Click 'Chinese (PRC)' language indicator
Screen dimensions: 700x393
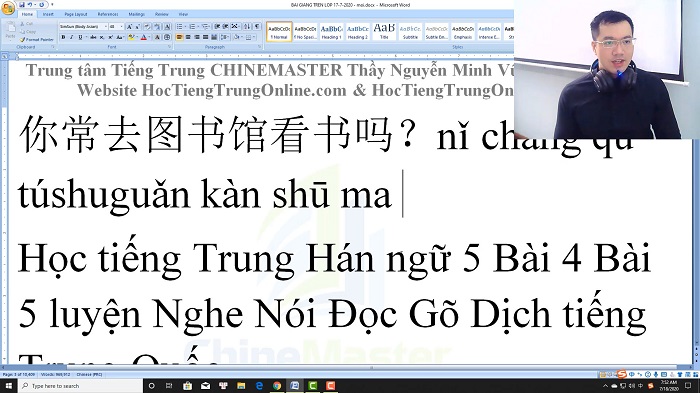pos(89,374)
